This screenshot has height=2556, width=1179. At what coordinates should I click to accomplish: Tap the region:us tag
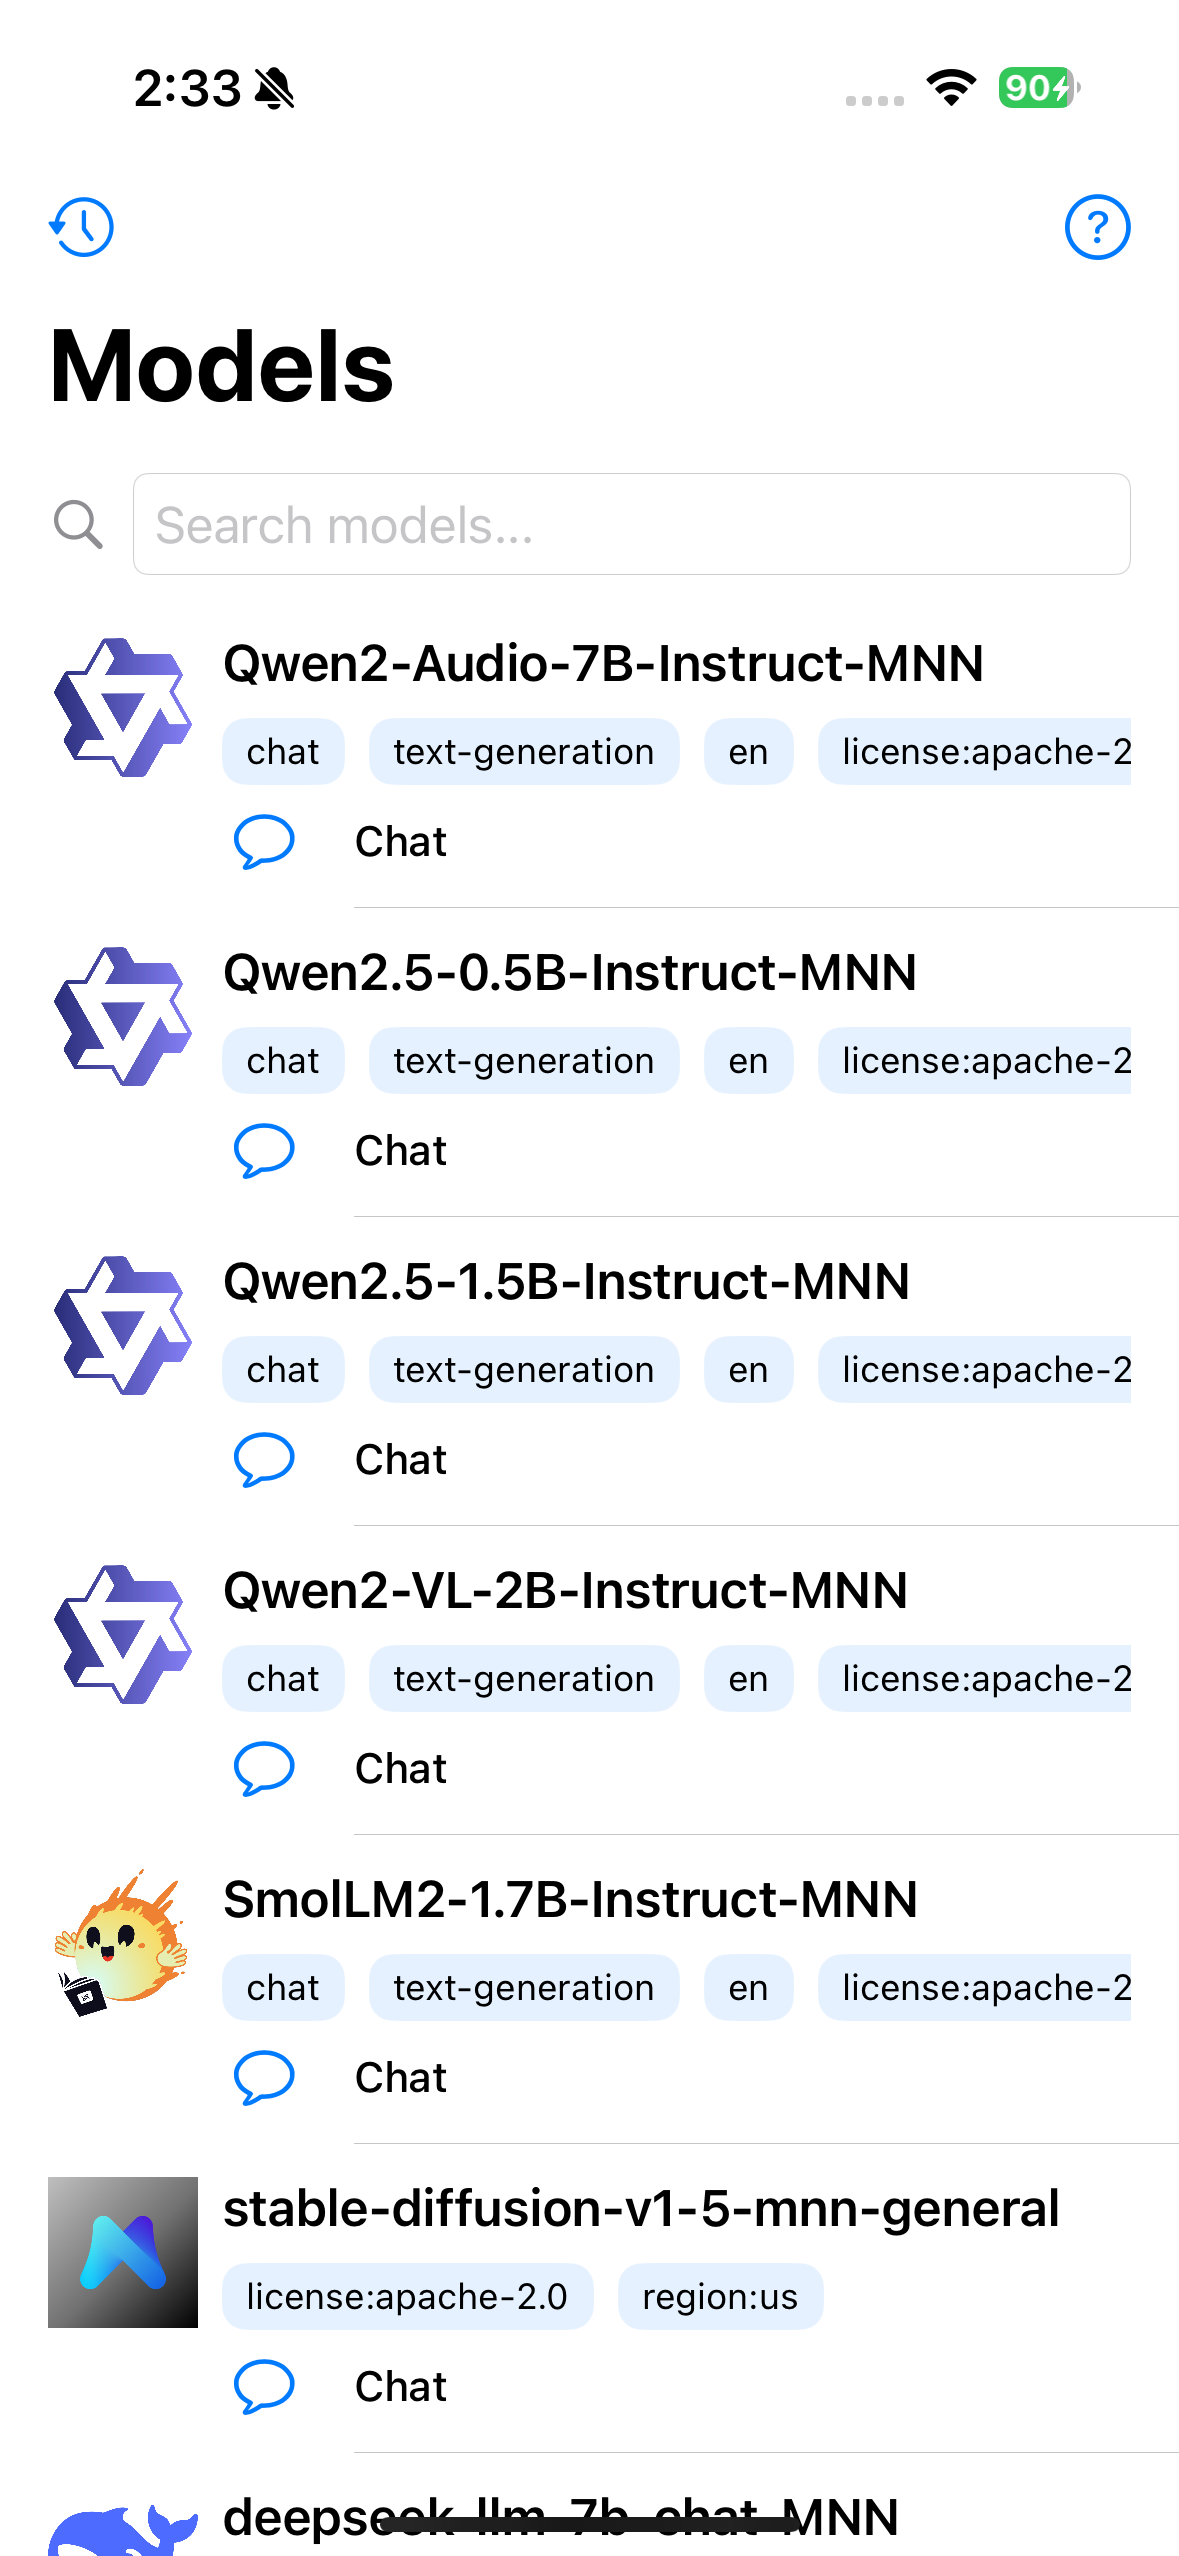[720, 2297]
